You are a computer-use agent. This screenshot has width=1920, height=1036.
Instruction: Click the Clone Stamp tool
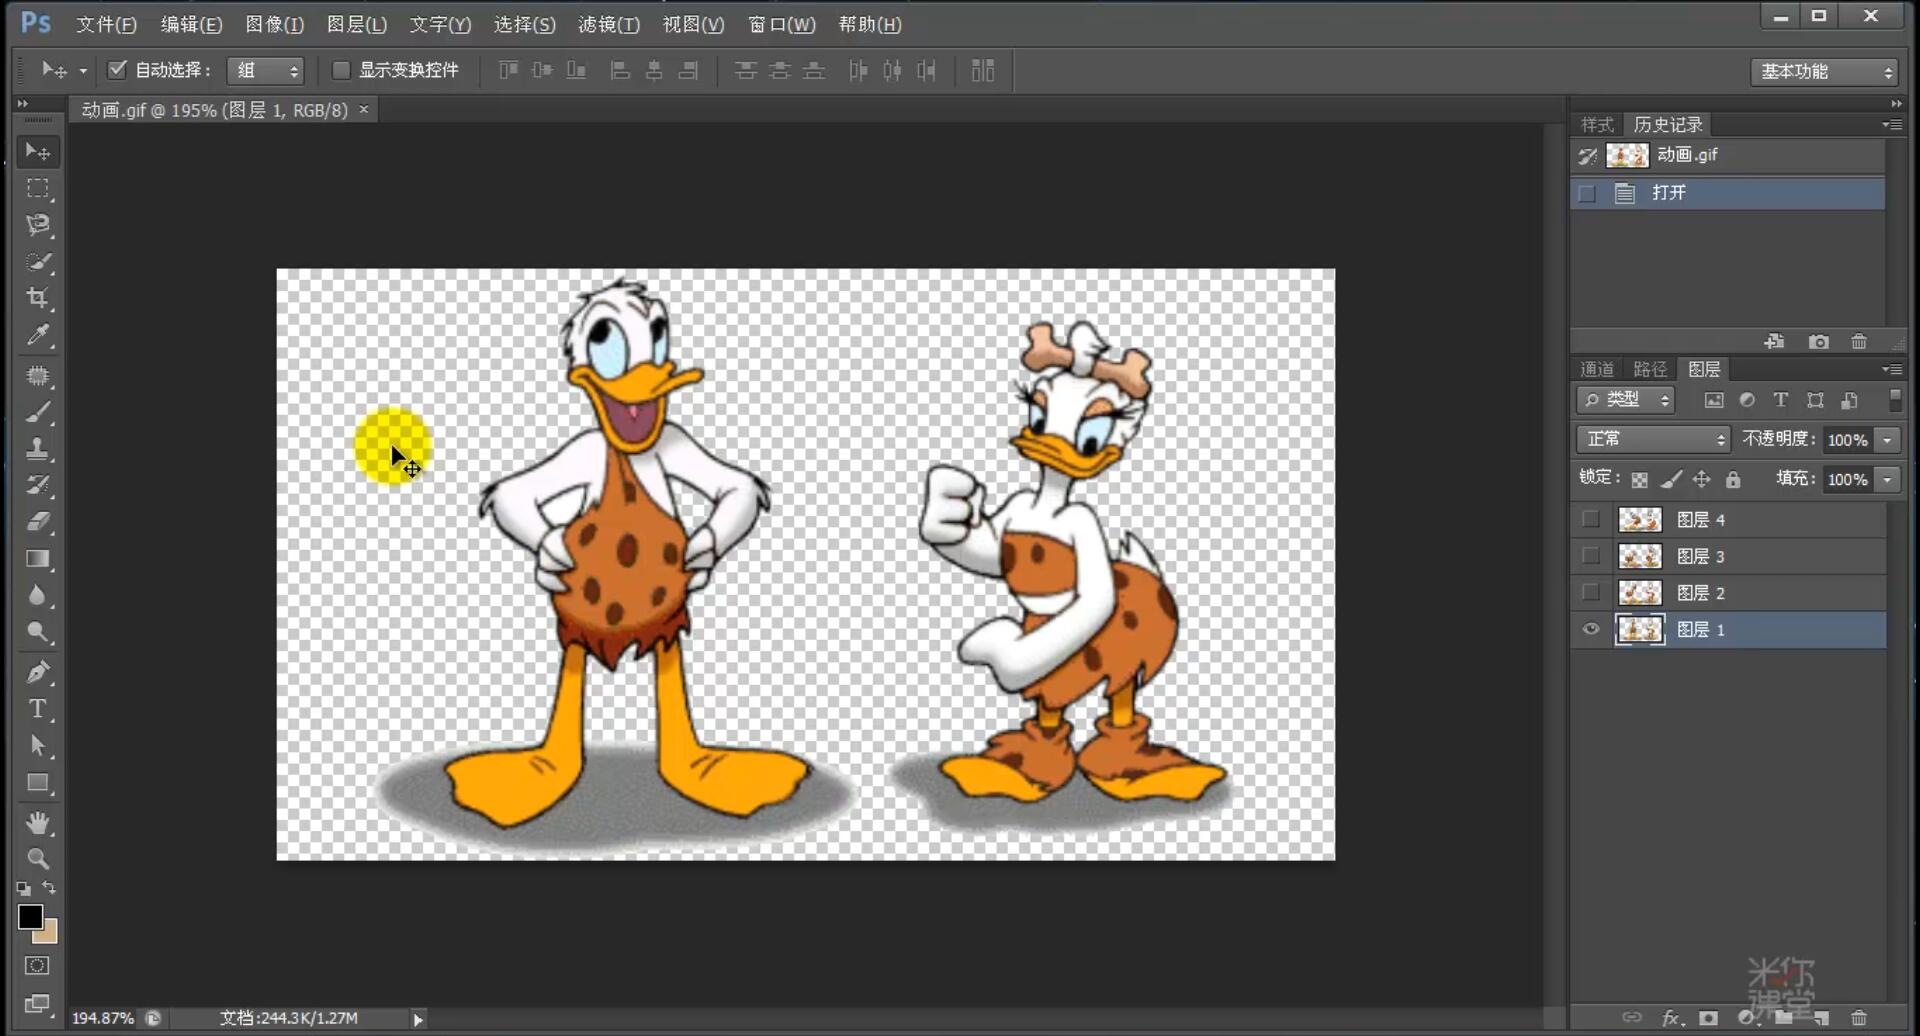[x=38, y=448]
